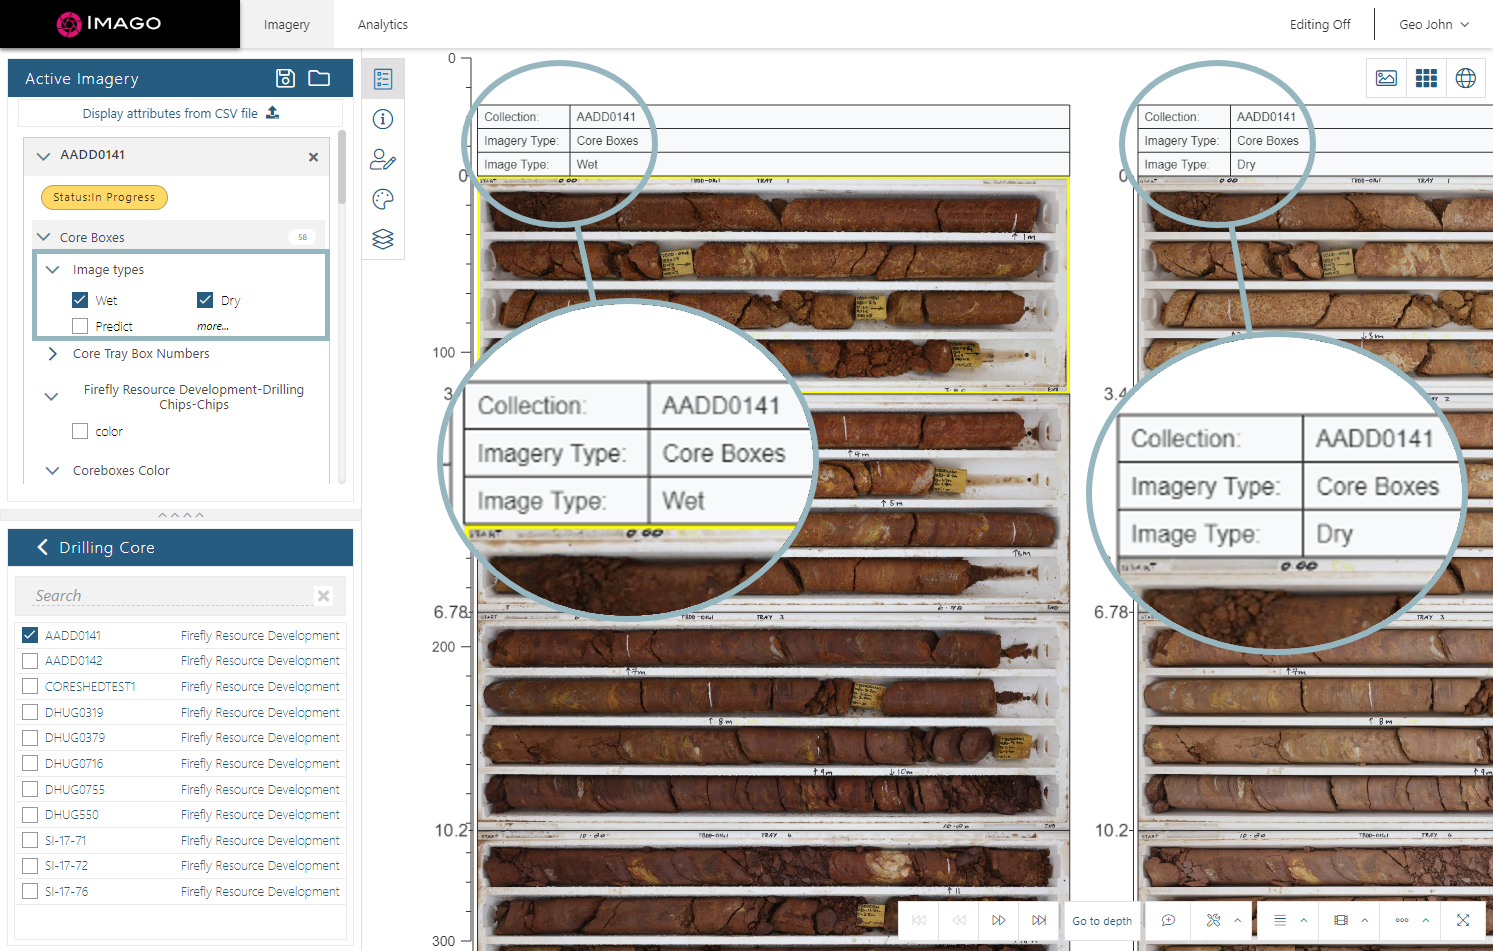Image resolution: width=1493 pixels, height=951 pixels.
Task: Advance to next page of images
Action: (999, 920)
